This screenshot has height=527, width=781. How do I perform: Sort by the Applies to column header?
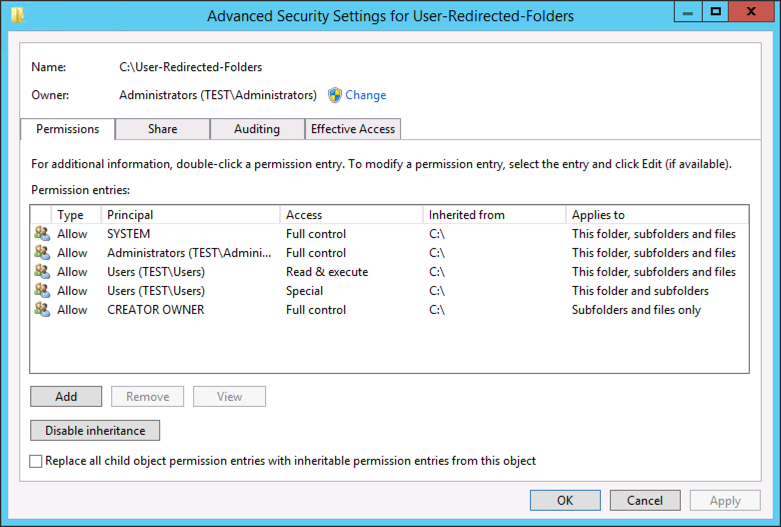(x=657, y=215)
